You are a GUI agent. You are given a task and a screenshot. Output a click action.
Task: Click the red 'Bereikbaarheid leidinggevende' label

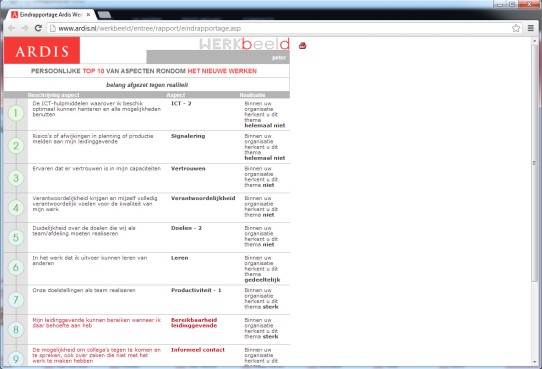(x=194, y=323)
